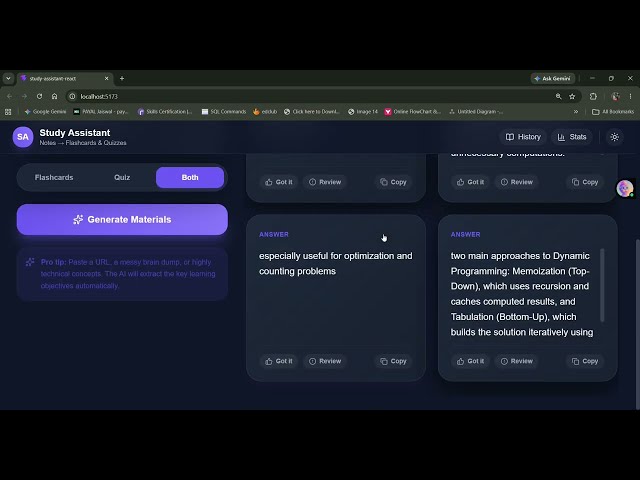Open tab search dropdown arrow
Screen dimensions: 640x480
click(8, 78)
